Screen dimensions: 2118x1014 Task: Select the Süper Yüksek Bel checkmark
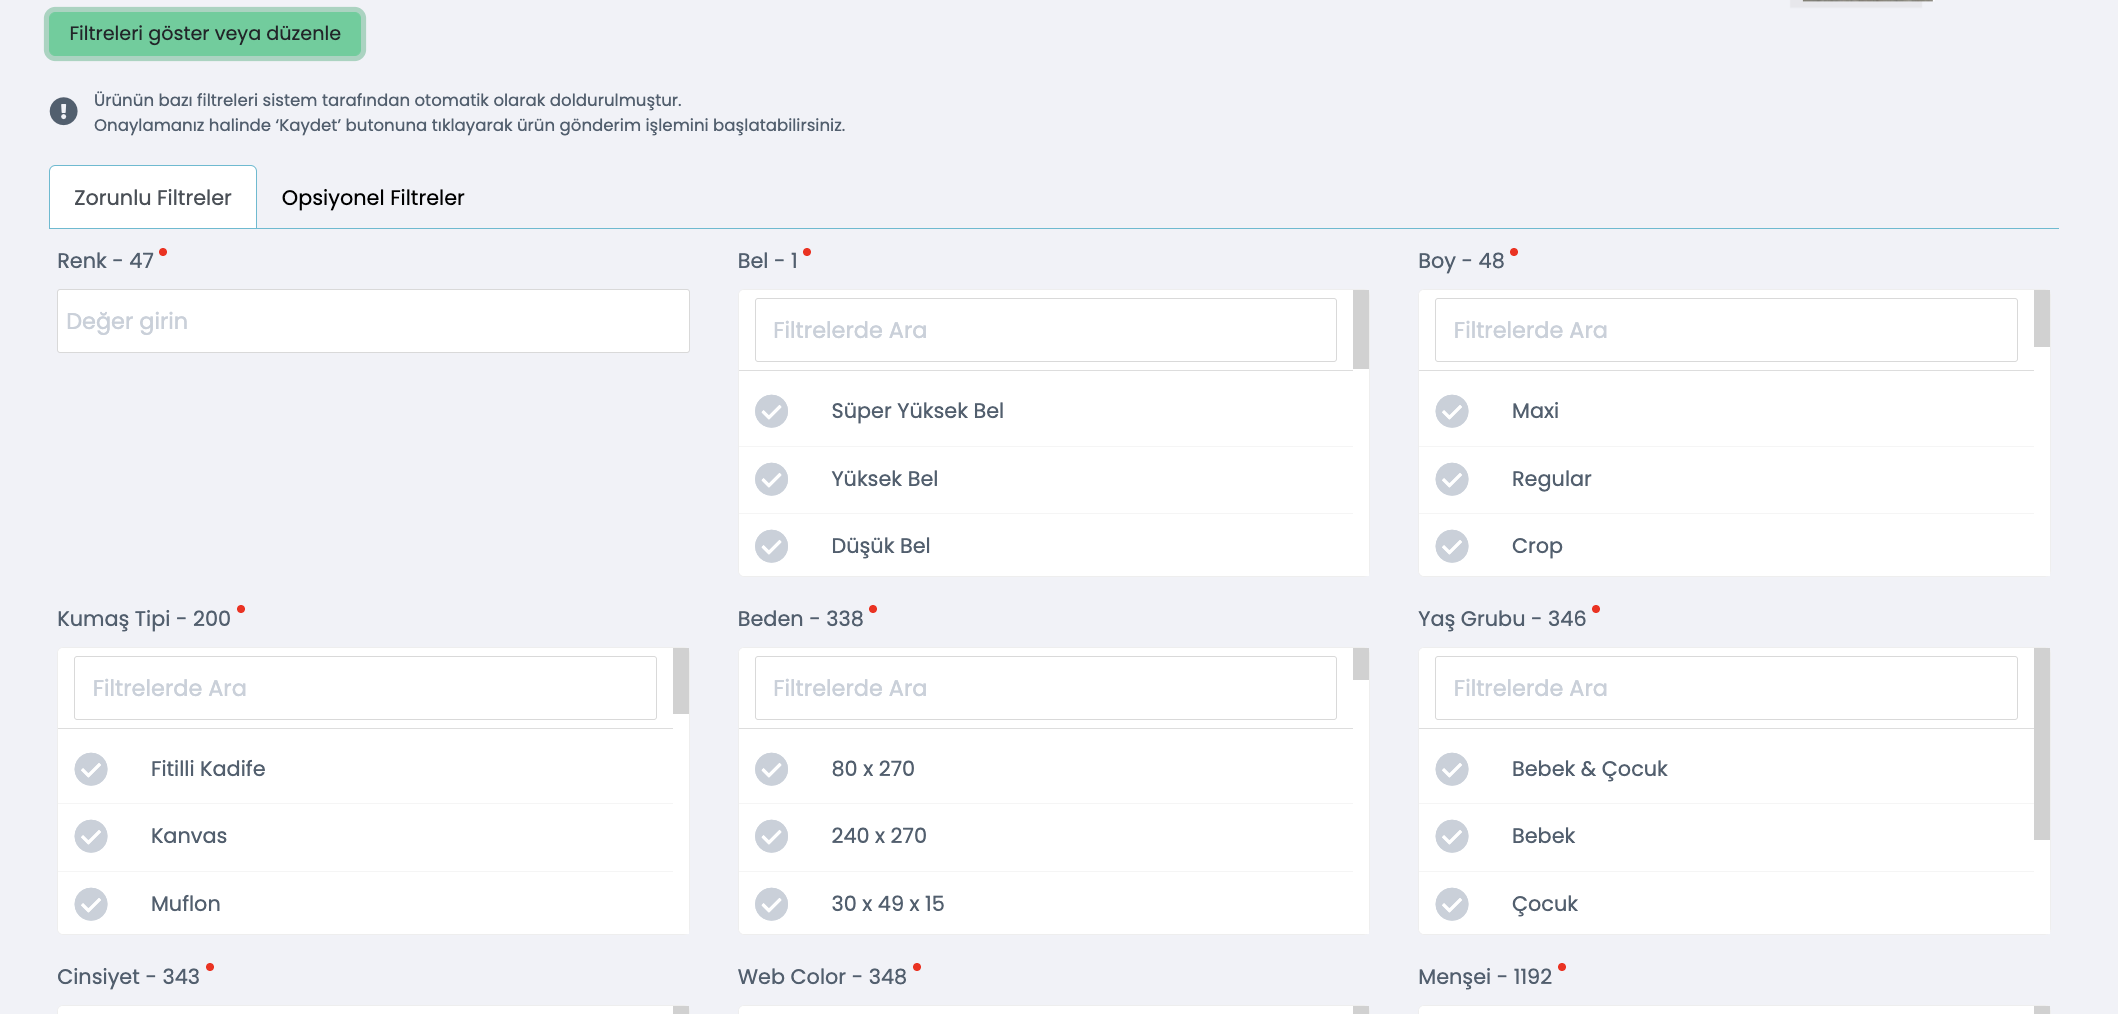pyautogui.click(x=771, y=411)
